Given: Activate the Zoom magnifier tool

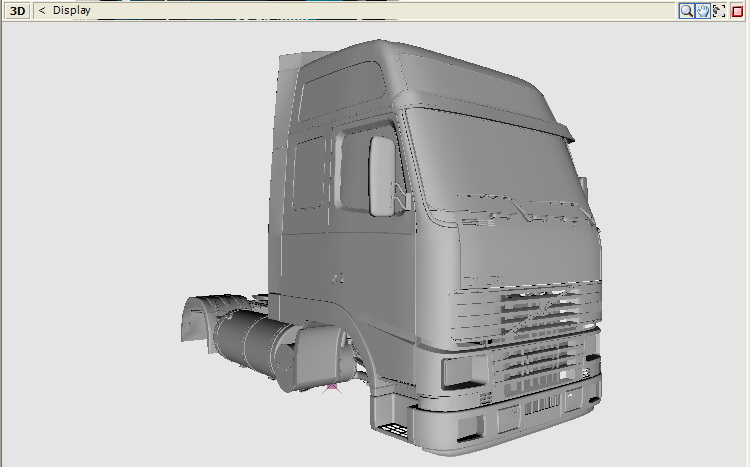Looking at the screenshot, I should coord(687,11).
